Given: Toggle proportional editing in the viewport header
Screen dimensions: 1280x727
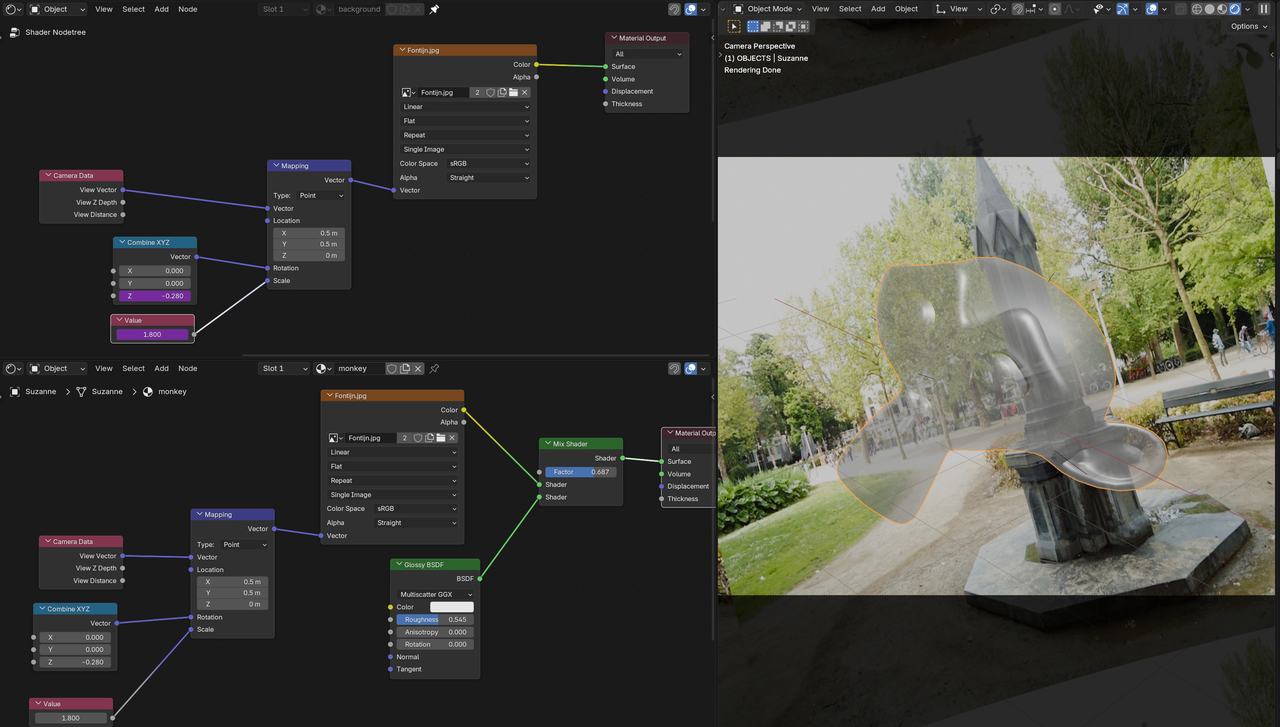Looking at the screenshot, I should 1056,9.
